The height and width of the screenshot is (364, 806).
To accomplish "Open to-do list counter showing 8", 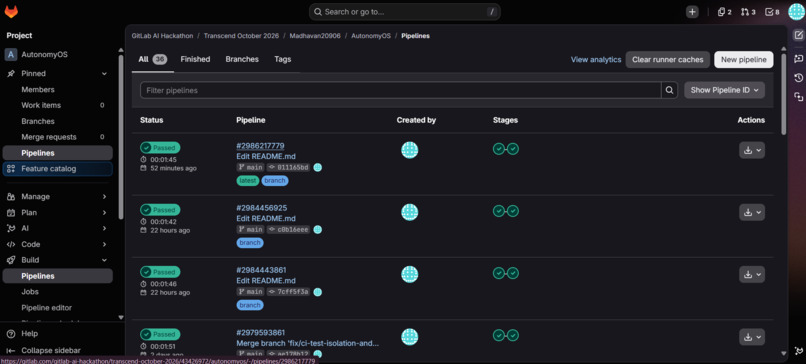I will point(772,12).
